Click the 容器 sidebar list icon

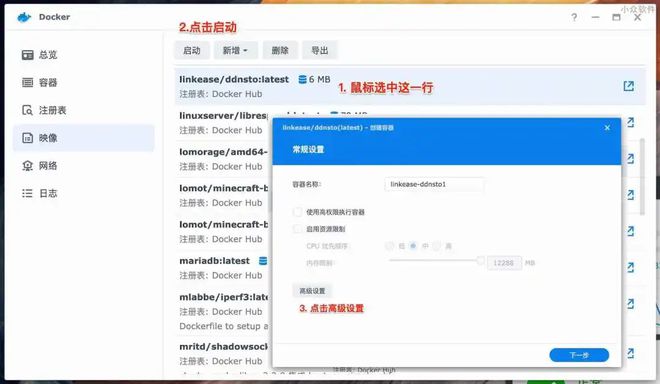pos(27,83)
